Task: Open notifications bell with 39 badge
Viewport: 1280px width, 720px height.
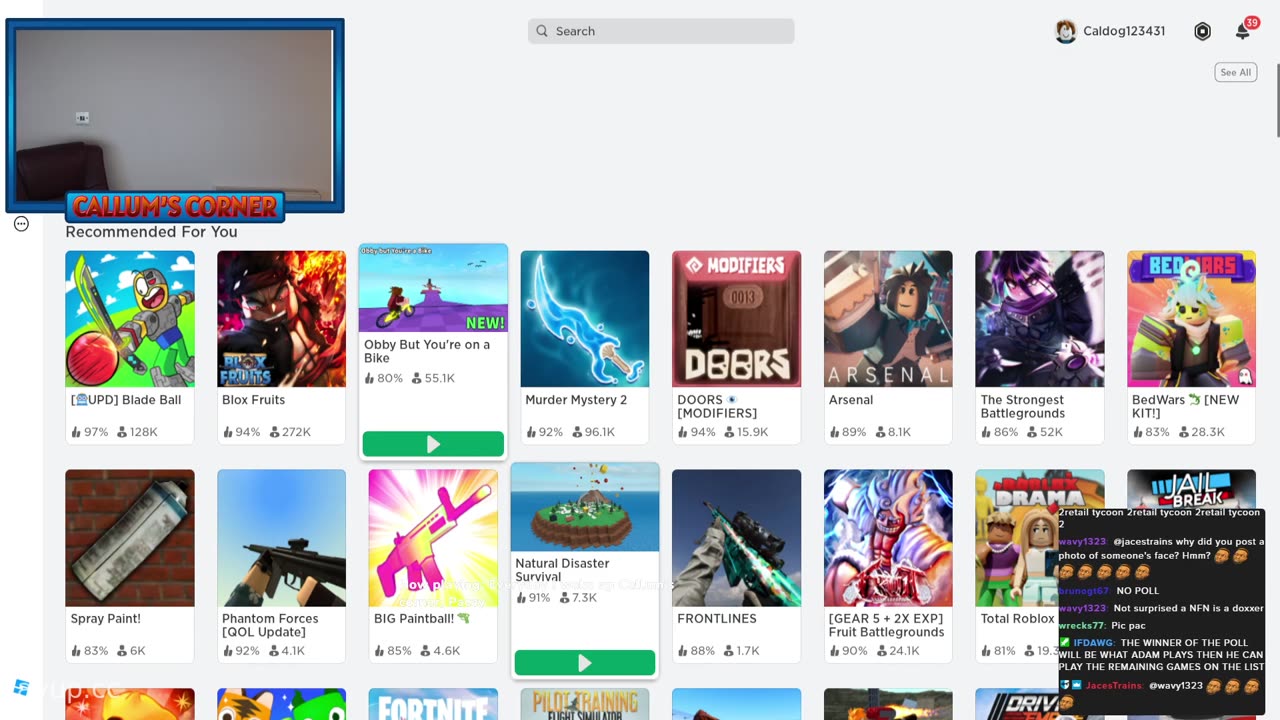Action: coord(1244,30)
